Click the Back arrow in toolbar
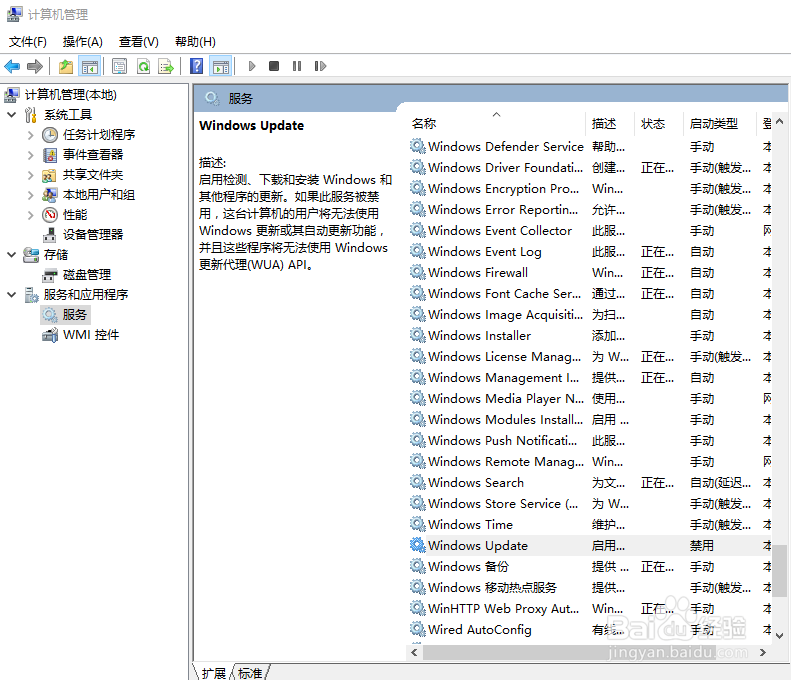 point(12,66)
